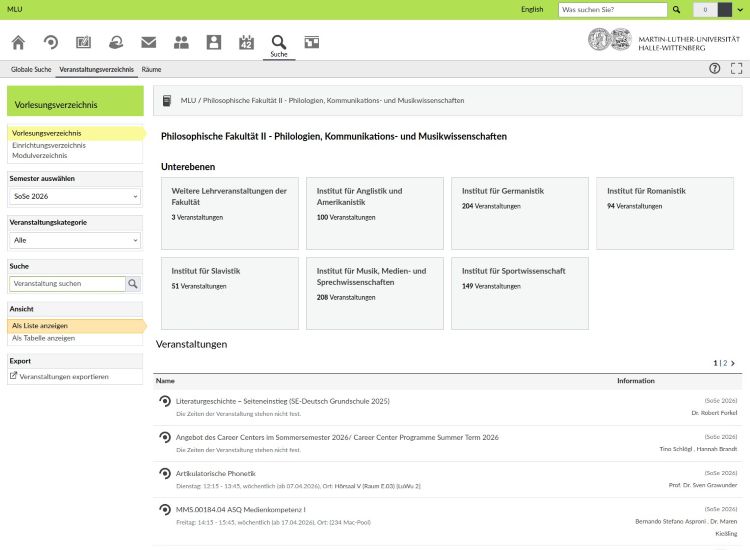Open the profile icon

(214, 43)
